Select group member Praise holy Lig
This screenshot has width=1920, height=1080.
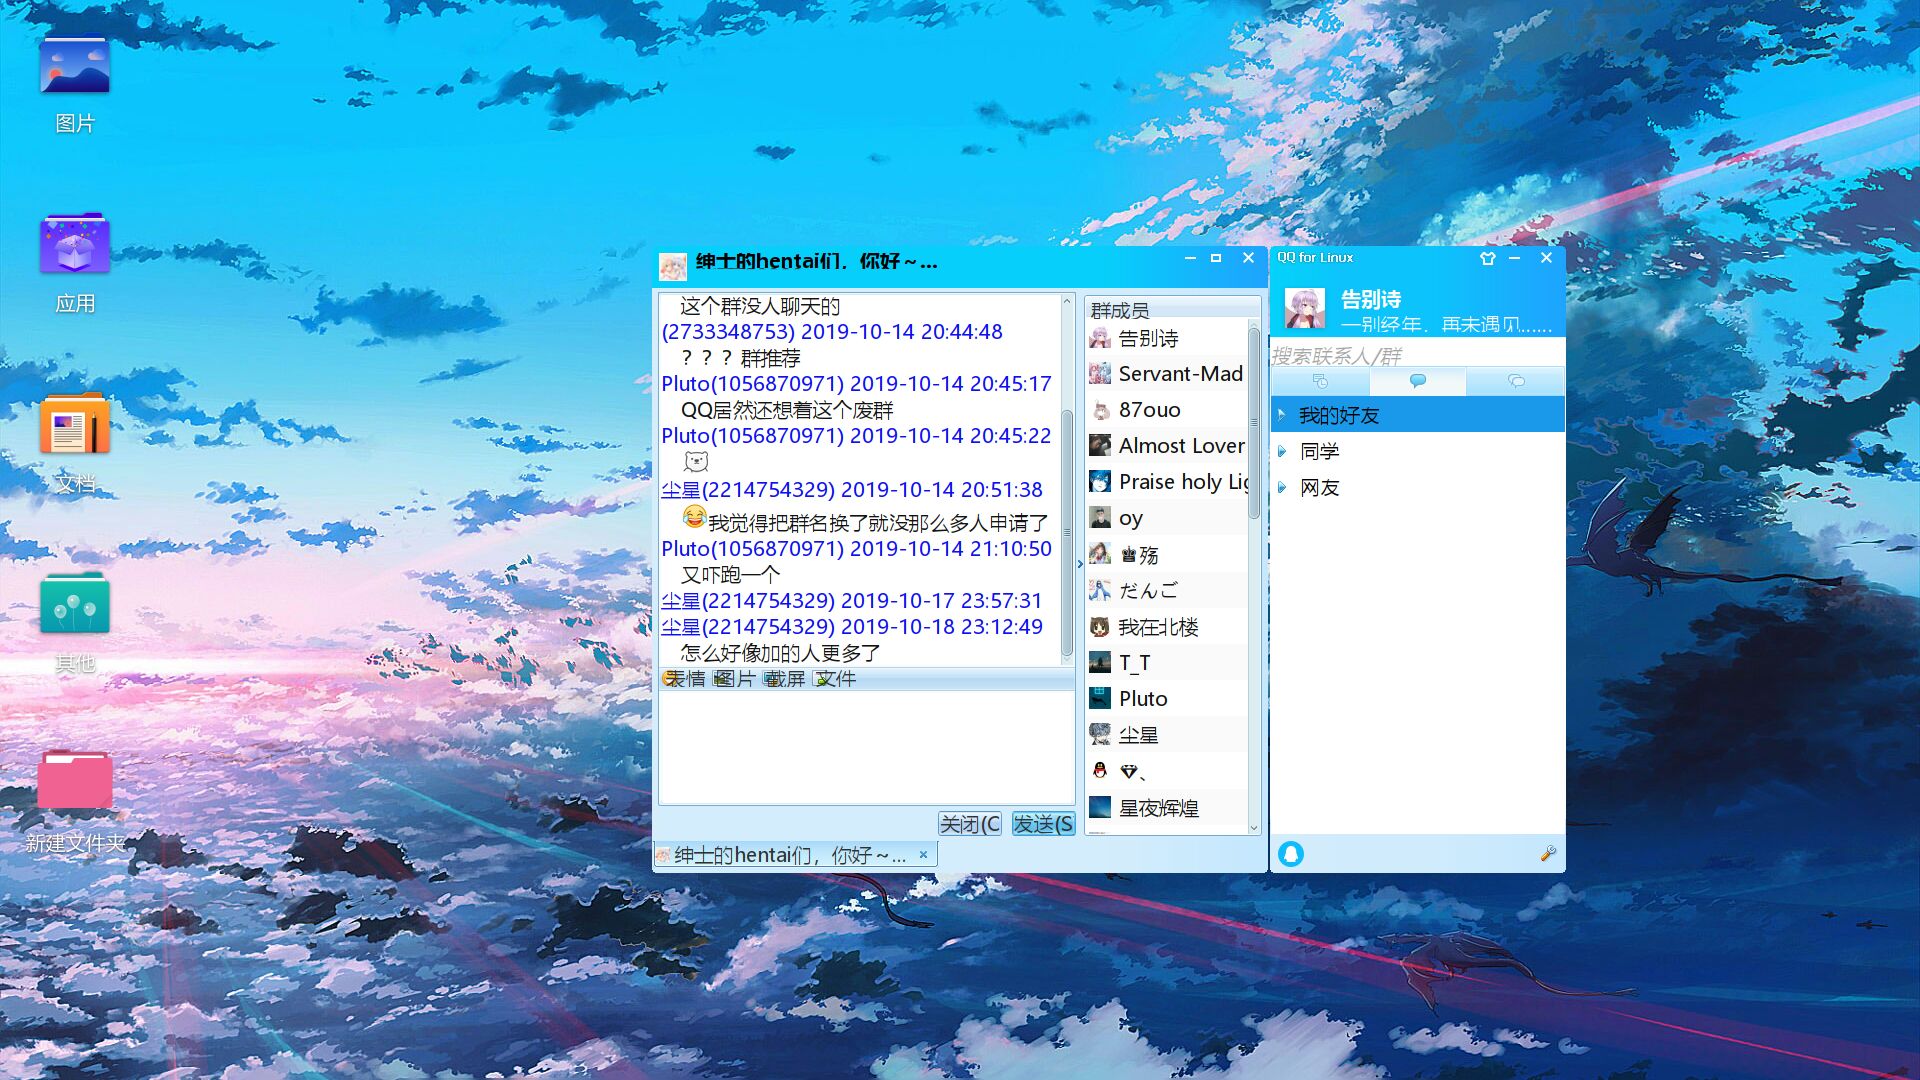(x=1167, y=482)
